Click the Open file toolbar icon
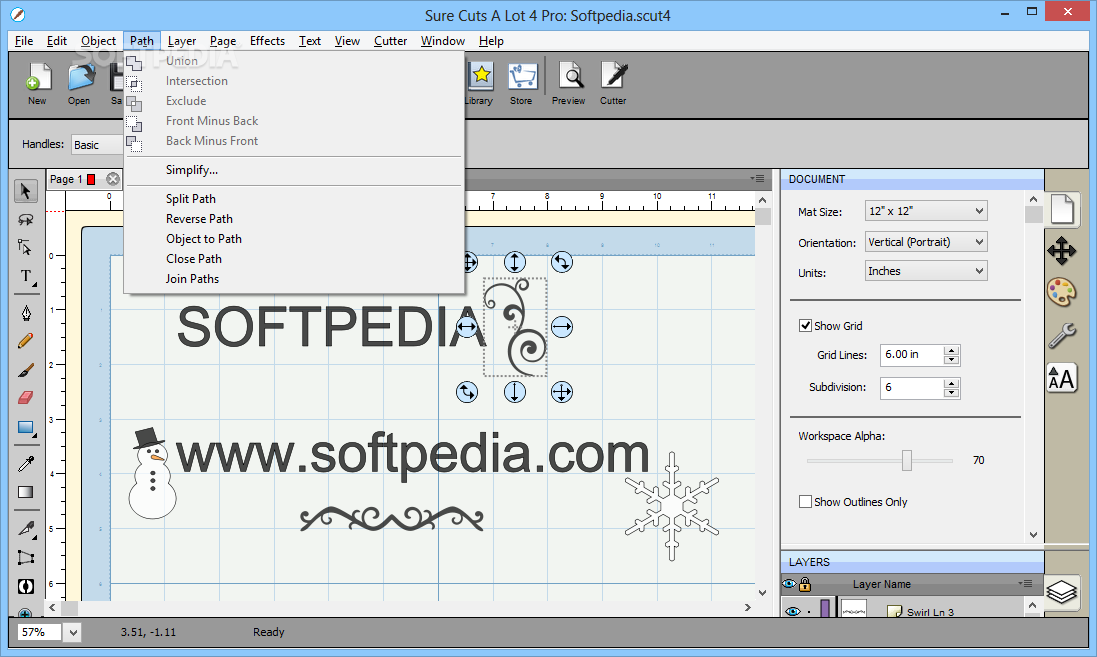Image resolution: width=1097 pixels, height=657 pixels. 79,83
